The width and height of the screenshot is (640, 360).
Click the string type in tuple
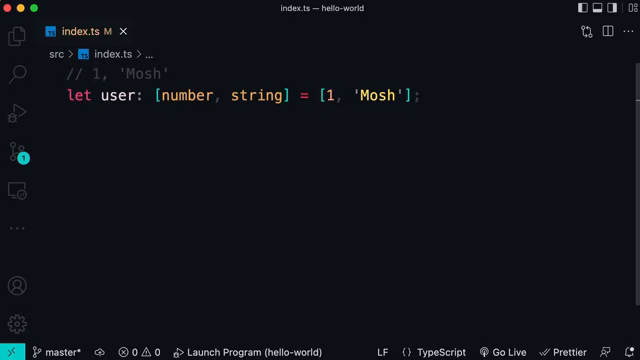point(257,96)
